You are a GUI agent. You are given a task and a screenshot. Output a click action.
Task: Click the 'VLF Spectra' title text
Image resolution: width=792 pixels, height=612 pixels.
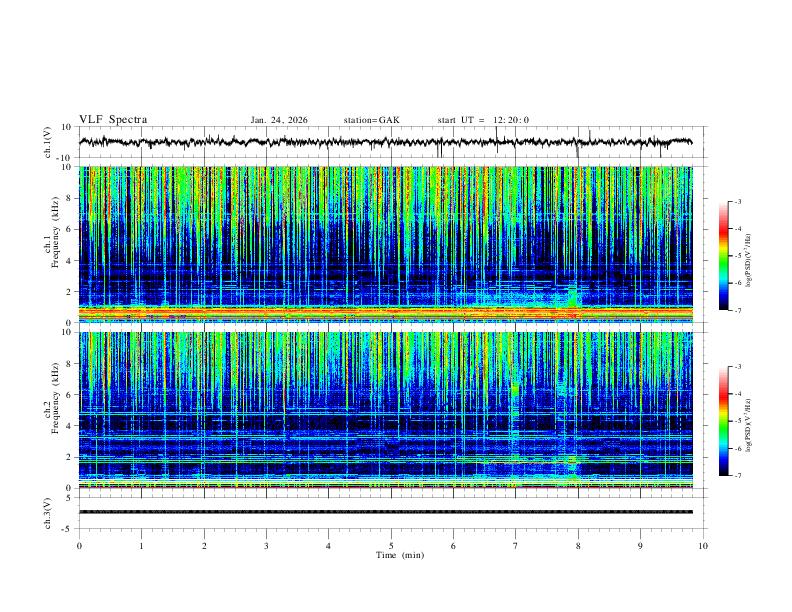[113, 120]
